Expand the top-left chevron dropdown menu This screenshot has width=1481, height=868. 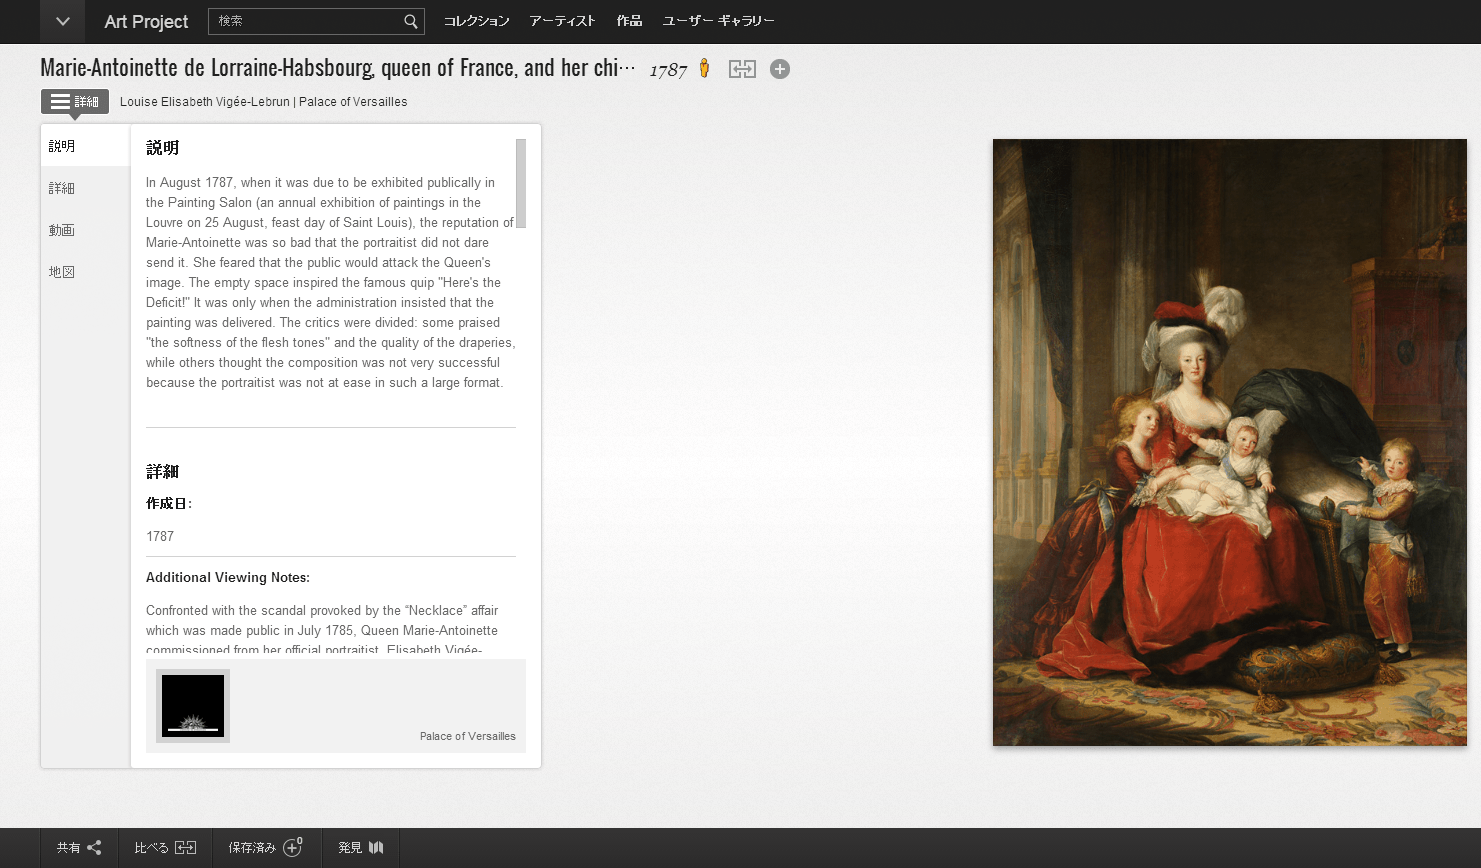click(62, 21)
